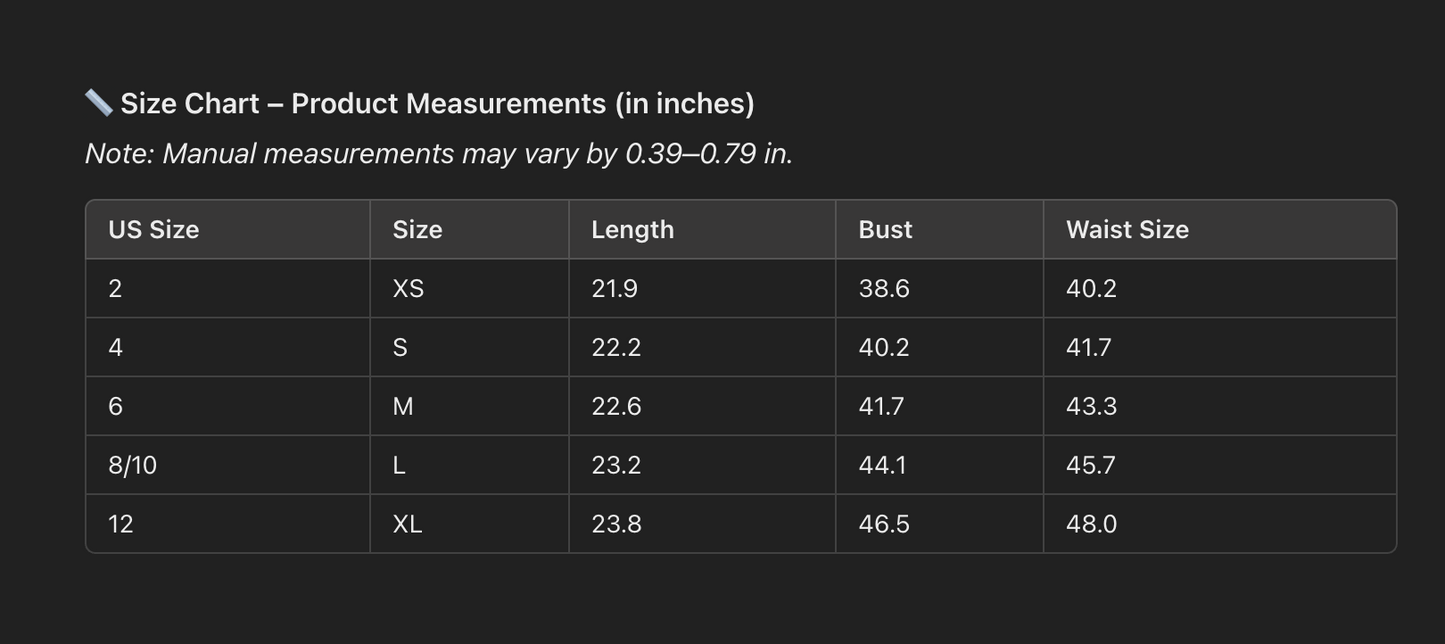Click the Size Chart heading text
The image size is (1445, 644).
437,103
